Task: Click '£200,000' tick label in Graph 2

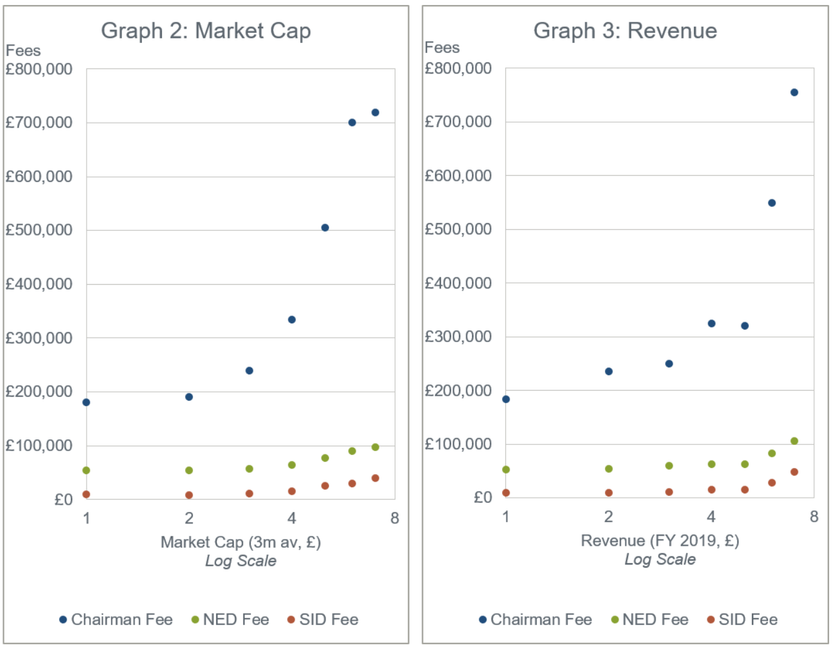Action: coord(39,391)
